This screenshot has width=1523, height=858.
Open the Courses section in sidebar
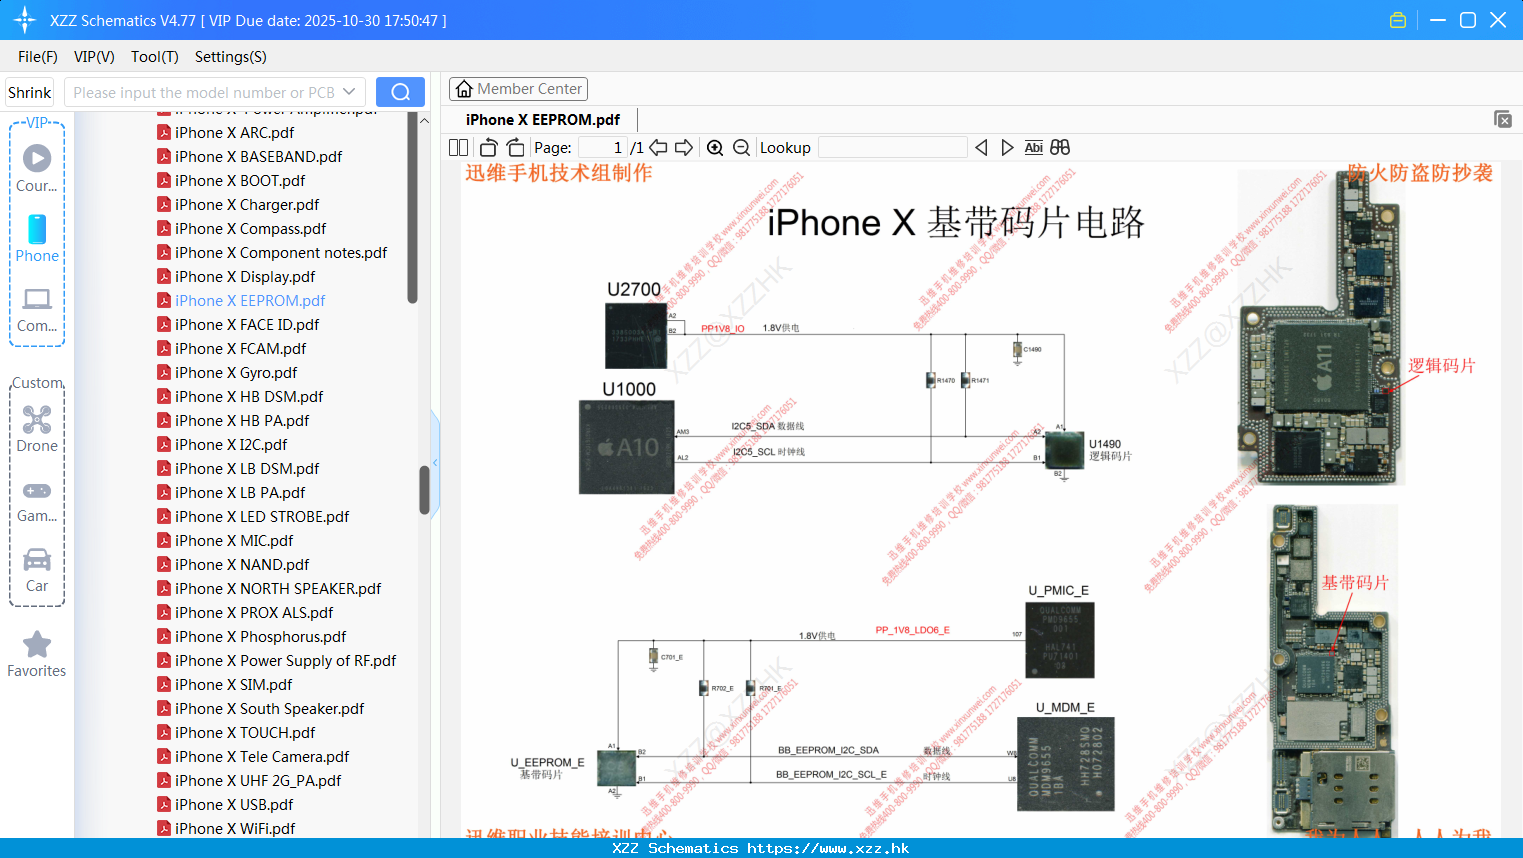point(37,168)
